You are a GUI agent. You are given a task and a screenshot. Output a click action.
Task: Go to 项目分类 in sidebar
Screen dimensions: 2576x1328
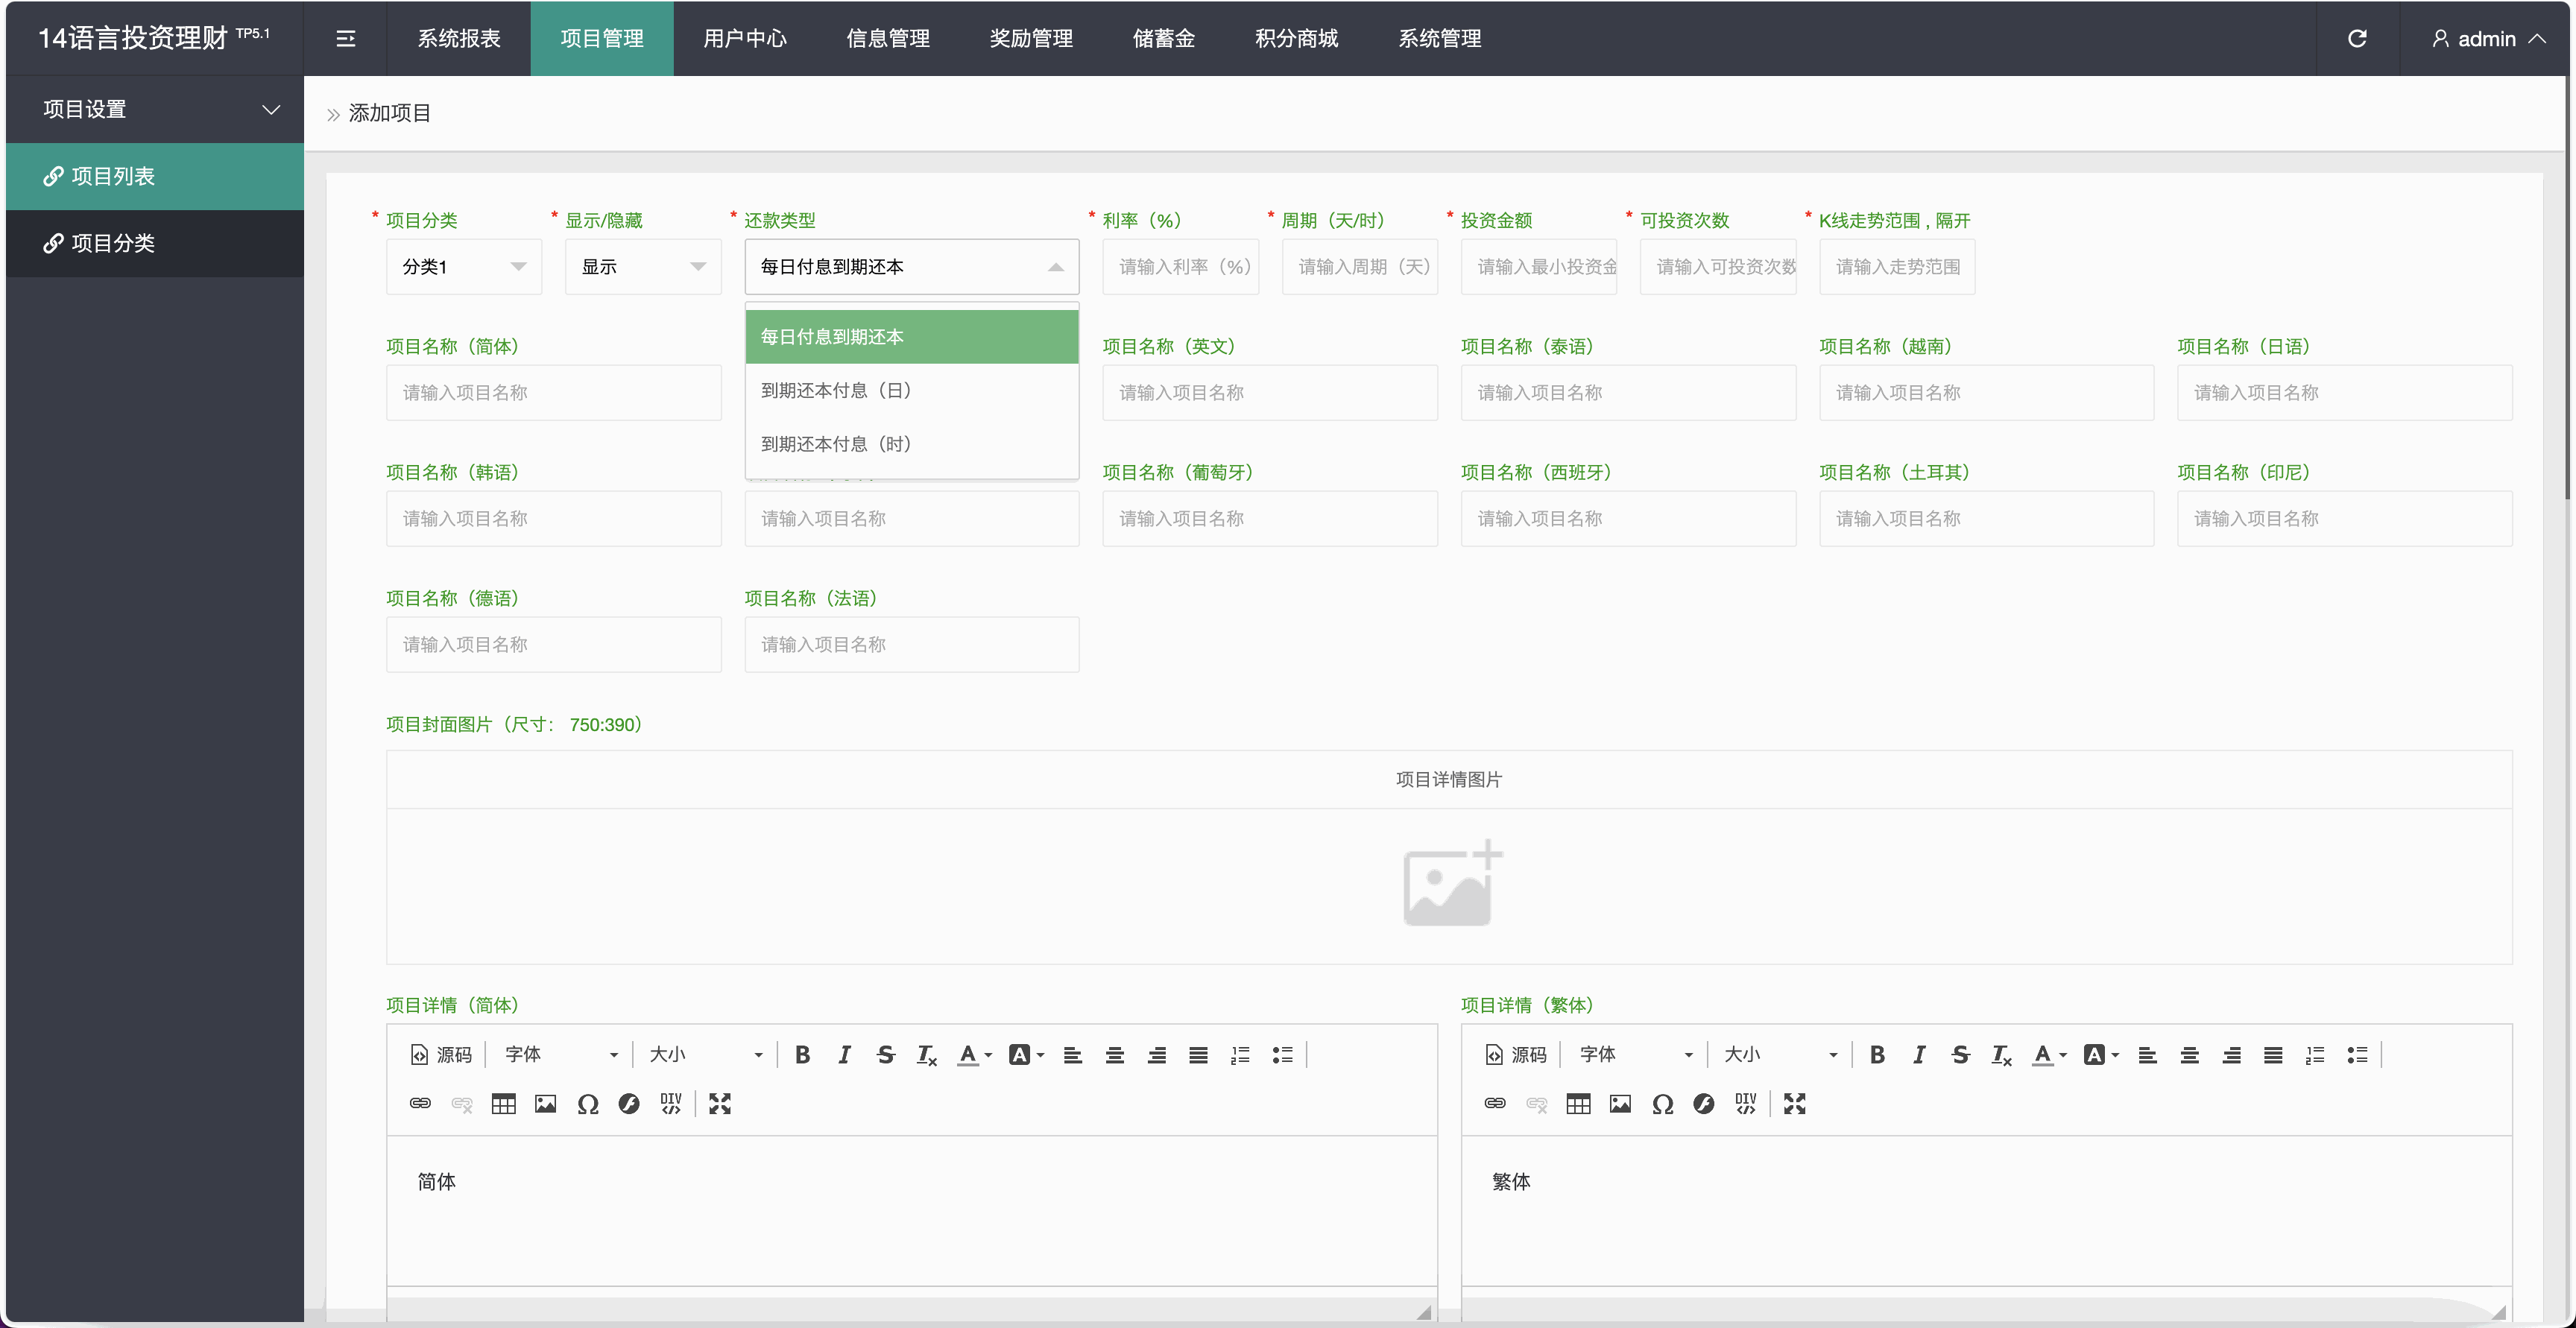click(x=112, y=243)
